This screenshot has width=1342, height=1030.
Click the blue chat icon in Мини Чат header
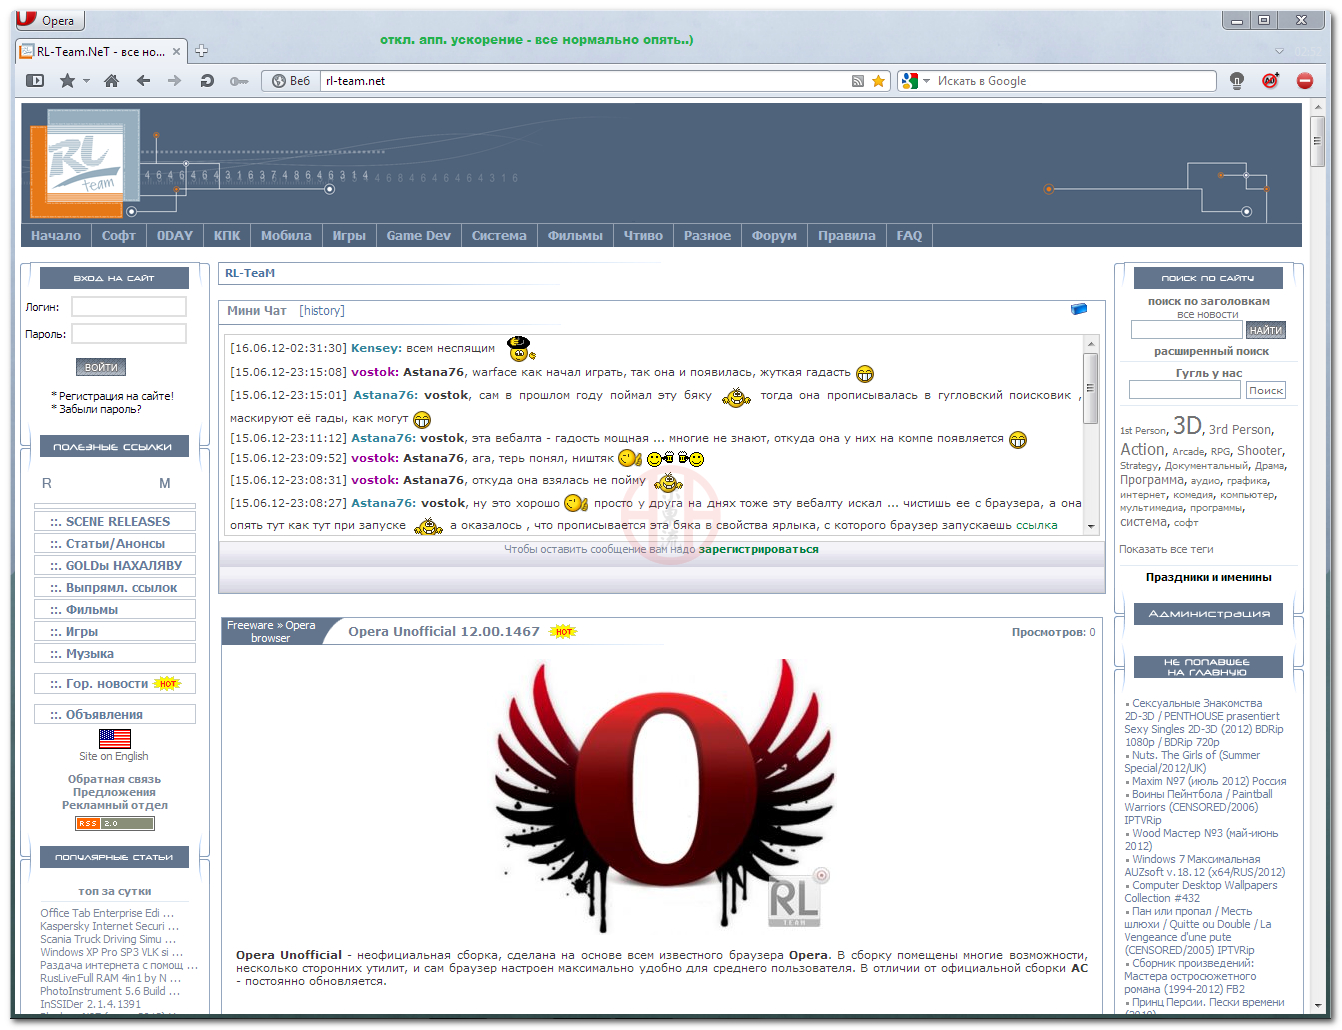1079,310
